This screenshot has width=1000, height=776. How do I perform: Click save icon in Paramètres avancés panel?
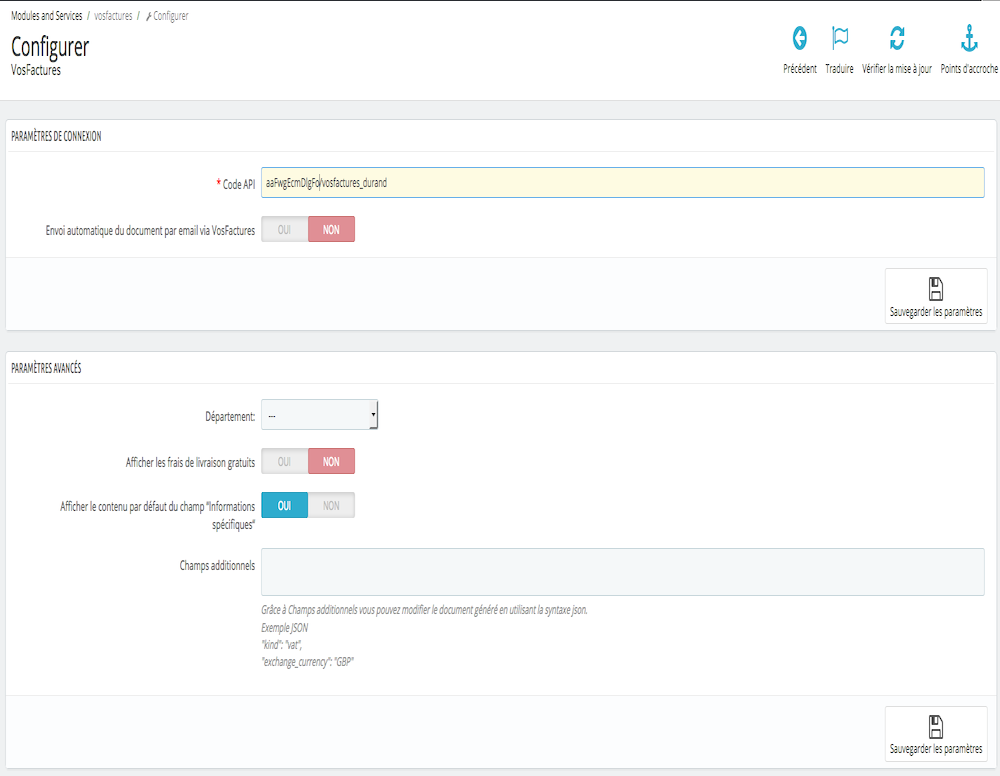[936, 726]
